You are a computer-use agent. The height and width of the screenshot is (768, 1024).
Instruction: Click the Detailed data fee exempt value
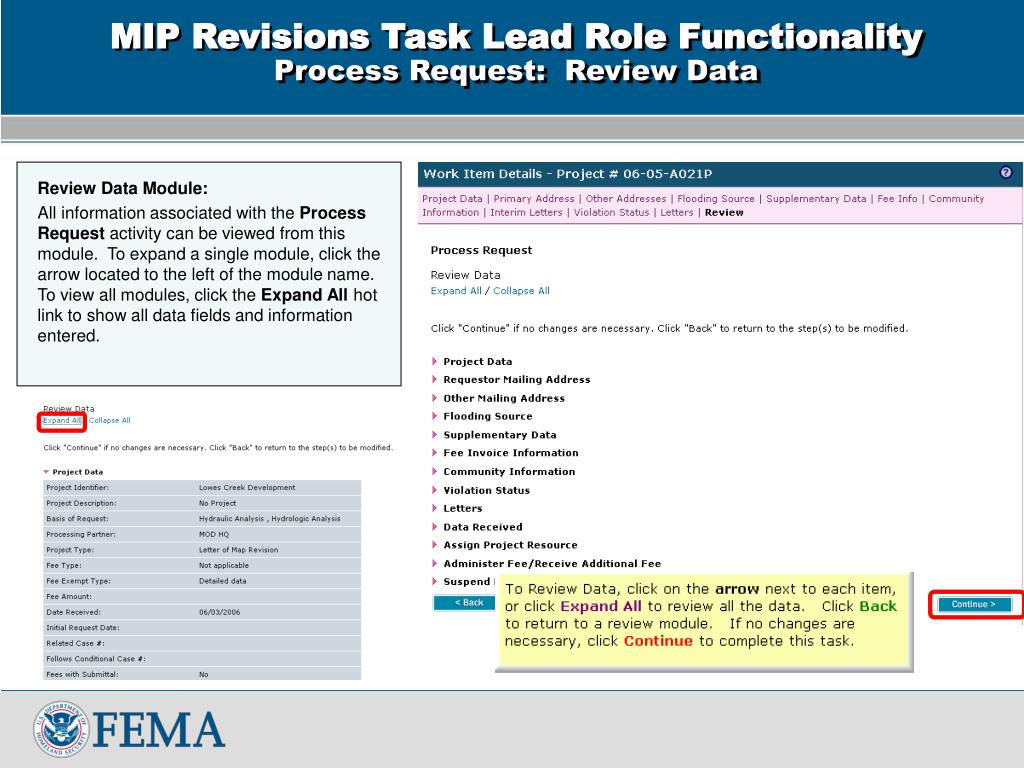222,581
